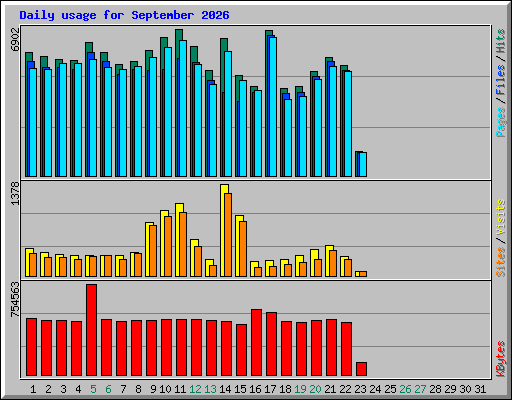Click the tallest yellow Visits bar on day 14
The image size is (512, 400).
coord(224,230)
